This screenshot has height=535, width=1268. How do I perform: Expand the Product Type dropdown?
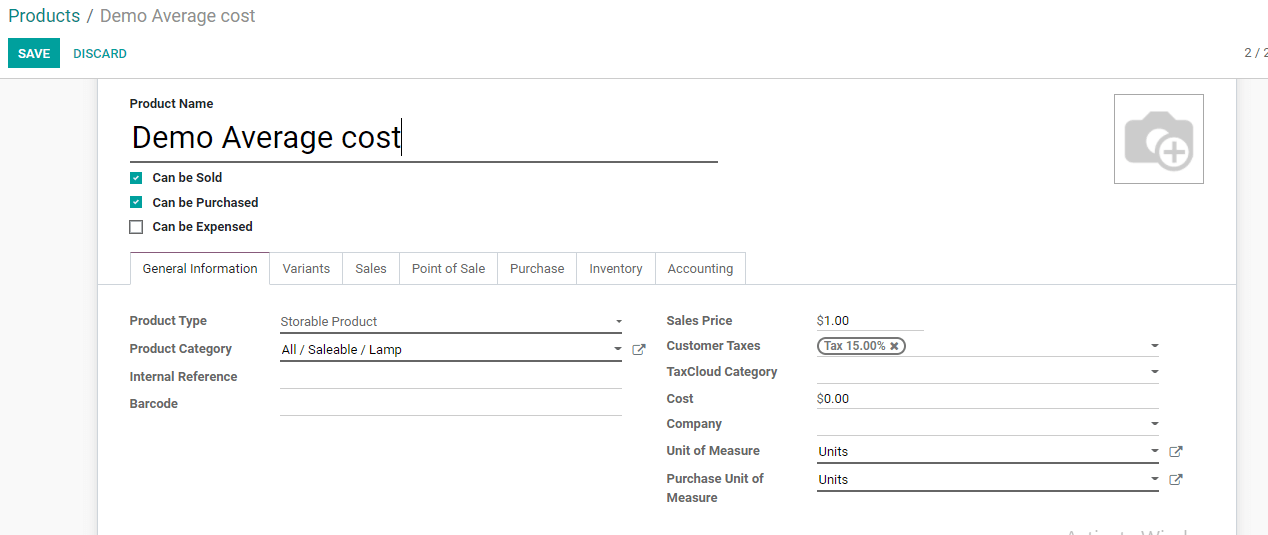(x=450, y=322)
